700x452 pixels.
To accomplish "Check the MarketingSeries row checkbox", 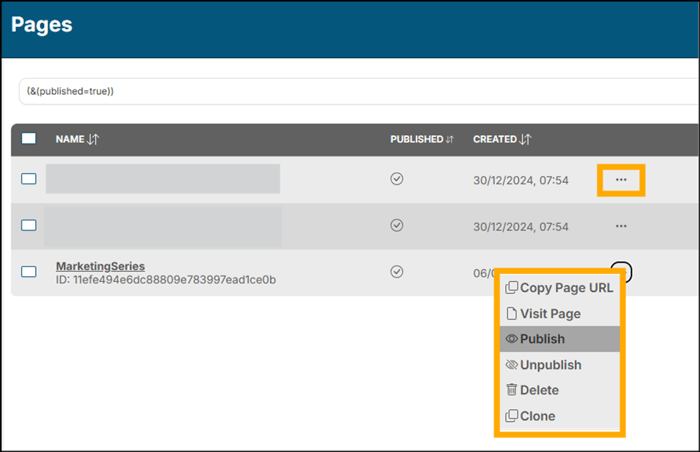I will pos(29,271).
